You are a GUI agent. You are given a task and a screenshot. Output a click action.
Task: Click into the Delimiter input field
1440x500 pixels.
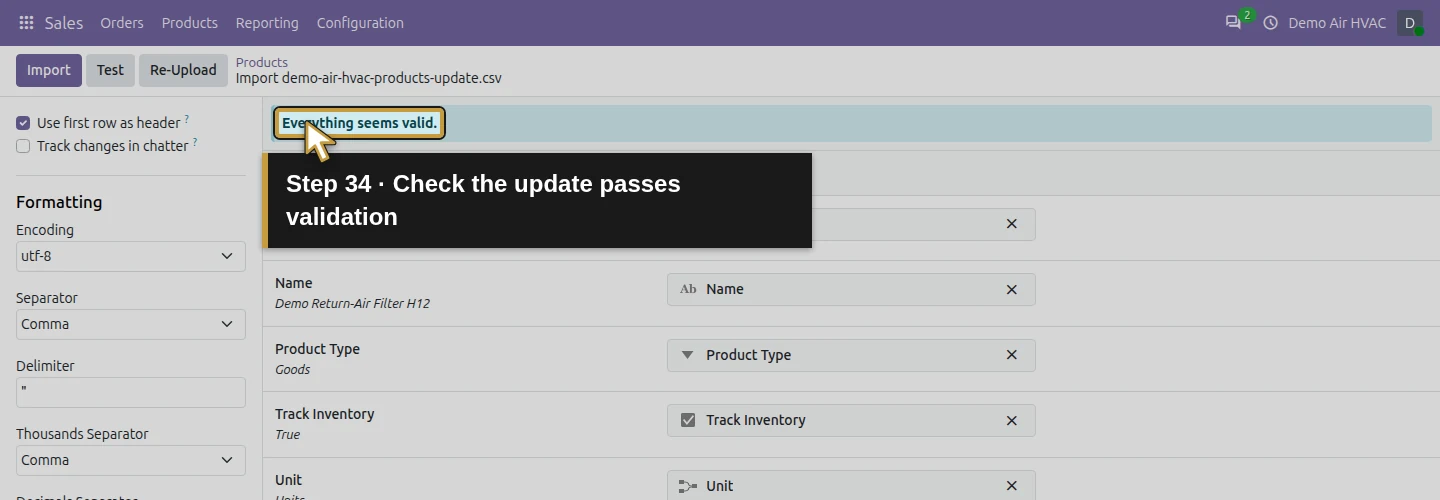131,392
